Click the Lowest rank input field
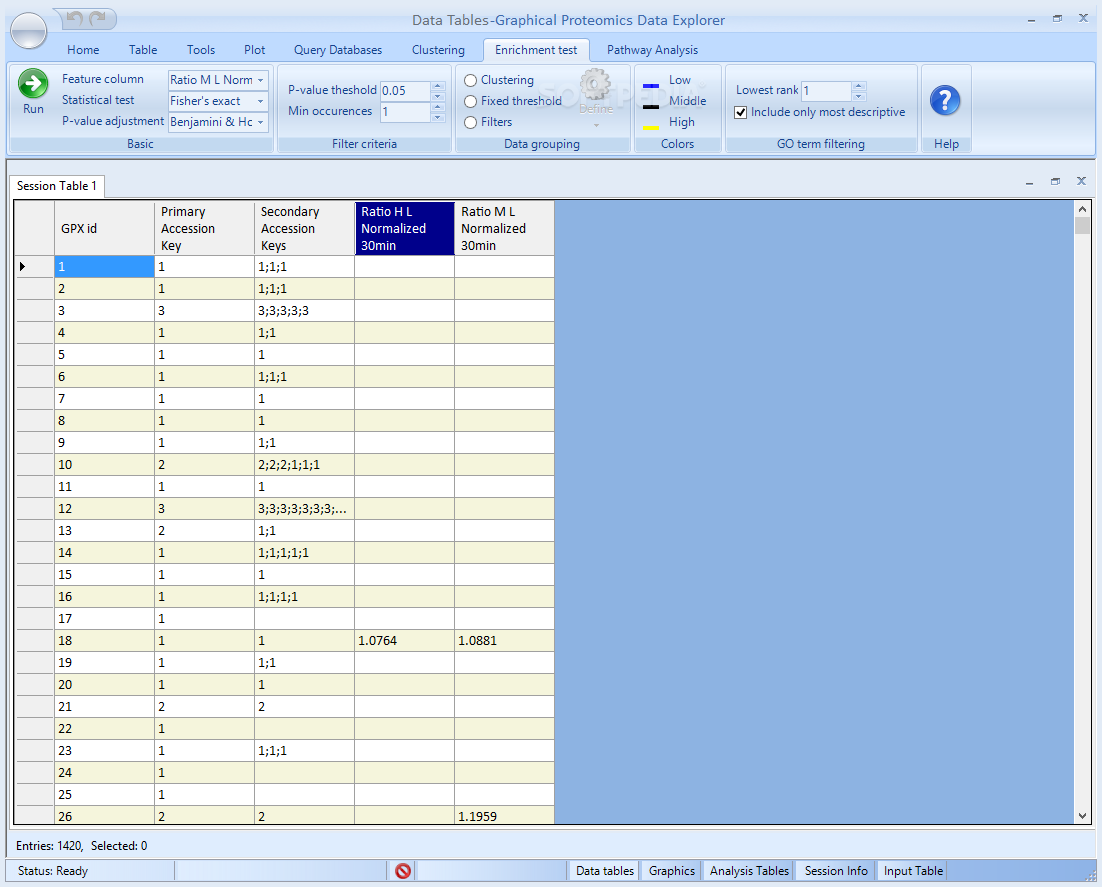The image size is (1102, 887). tap(826, 91)
